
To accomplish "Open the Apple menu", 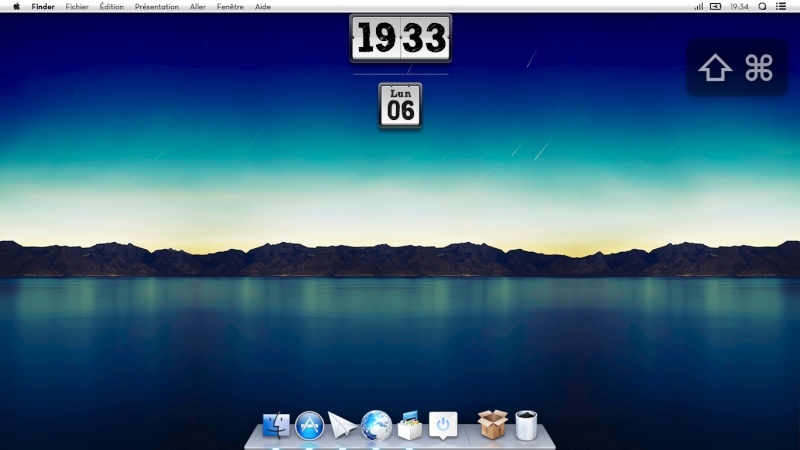I will 16,6.
